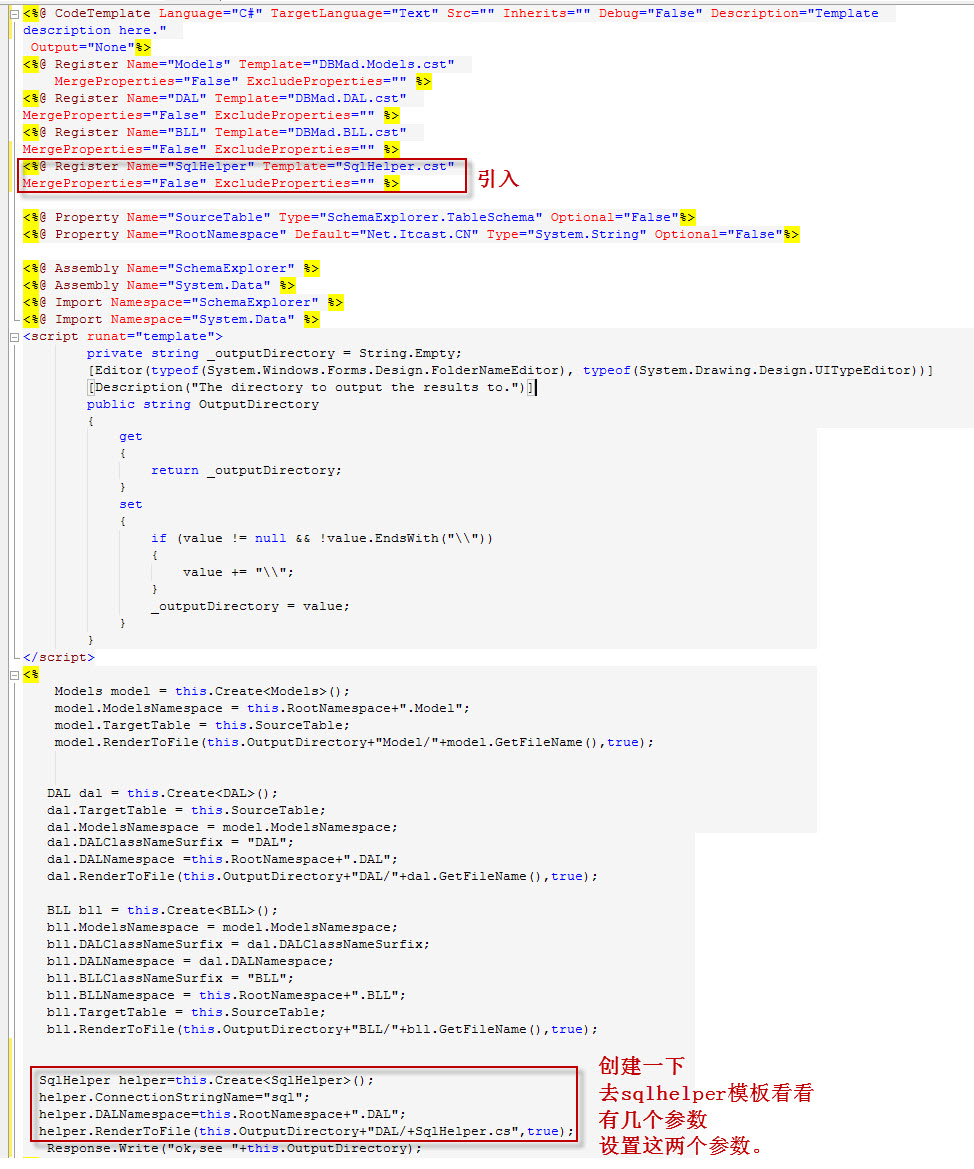The image size is (974, 1169).
Task: Click the bll.RenderToFile(...) call
Action: tap(322, 1030)
